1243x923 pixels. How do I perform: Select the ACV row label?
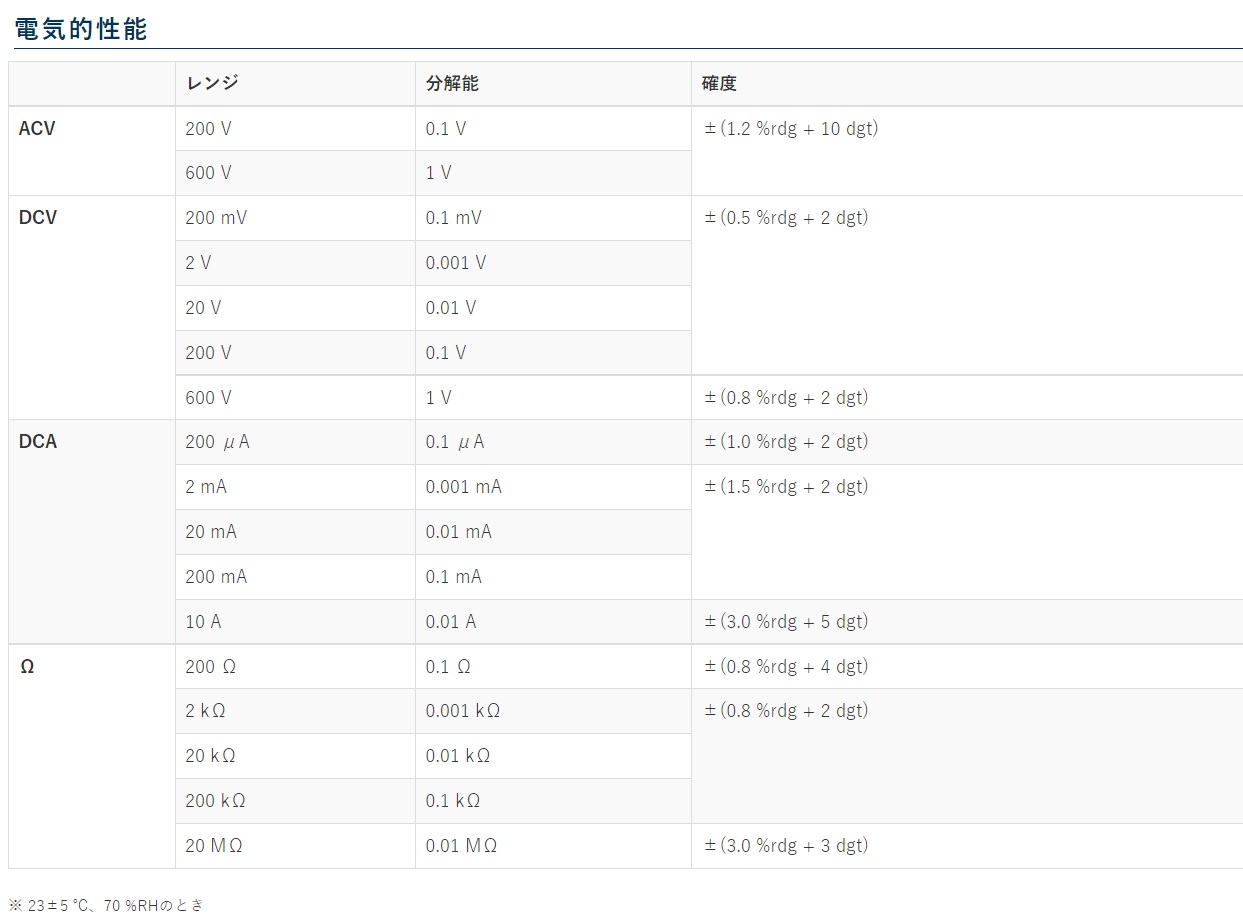tap(37, 129)
